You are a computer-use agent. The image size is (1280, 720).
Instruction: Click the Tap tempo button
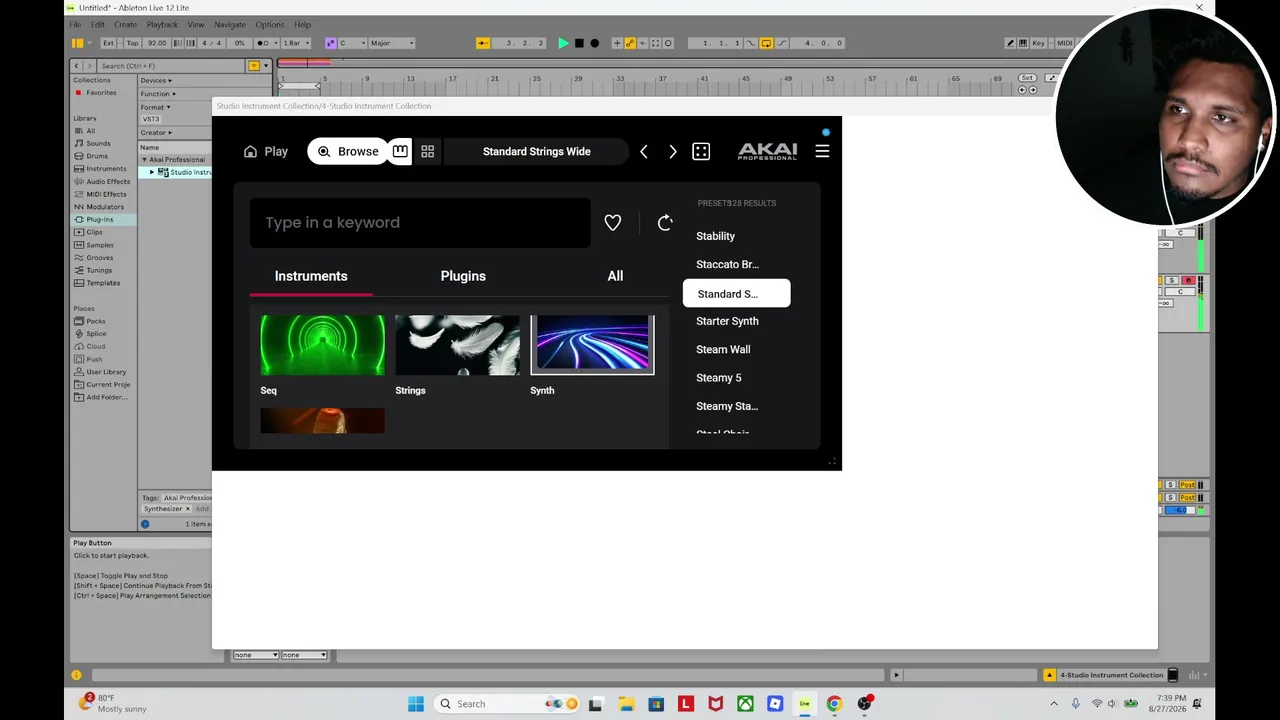pos(132,43)
